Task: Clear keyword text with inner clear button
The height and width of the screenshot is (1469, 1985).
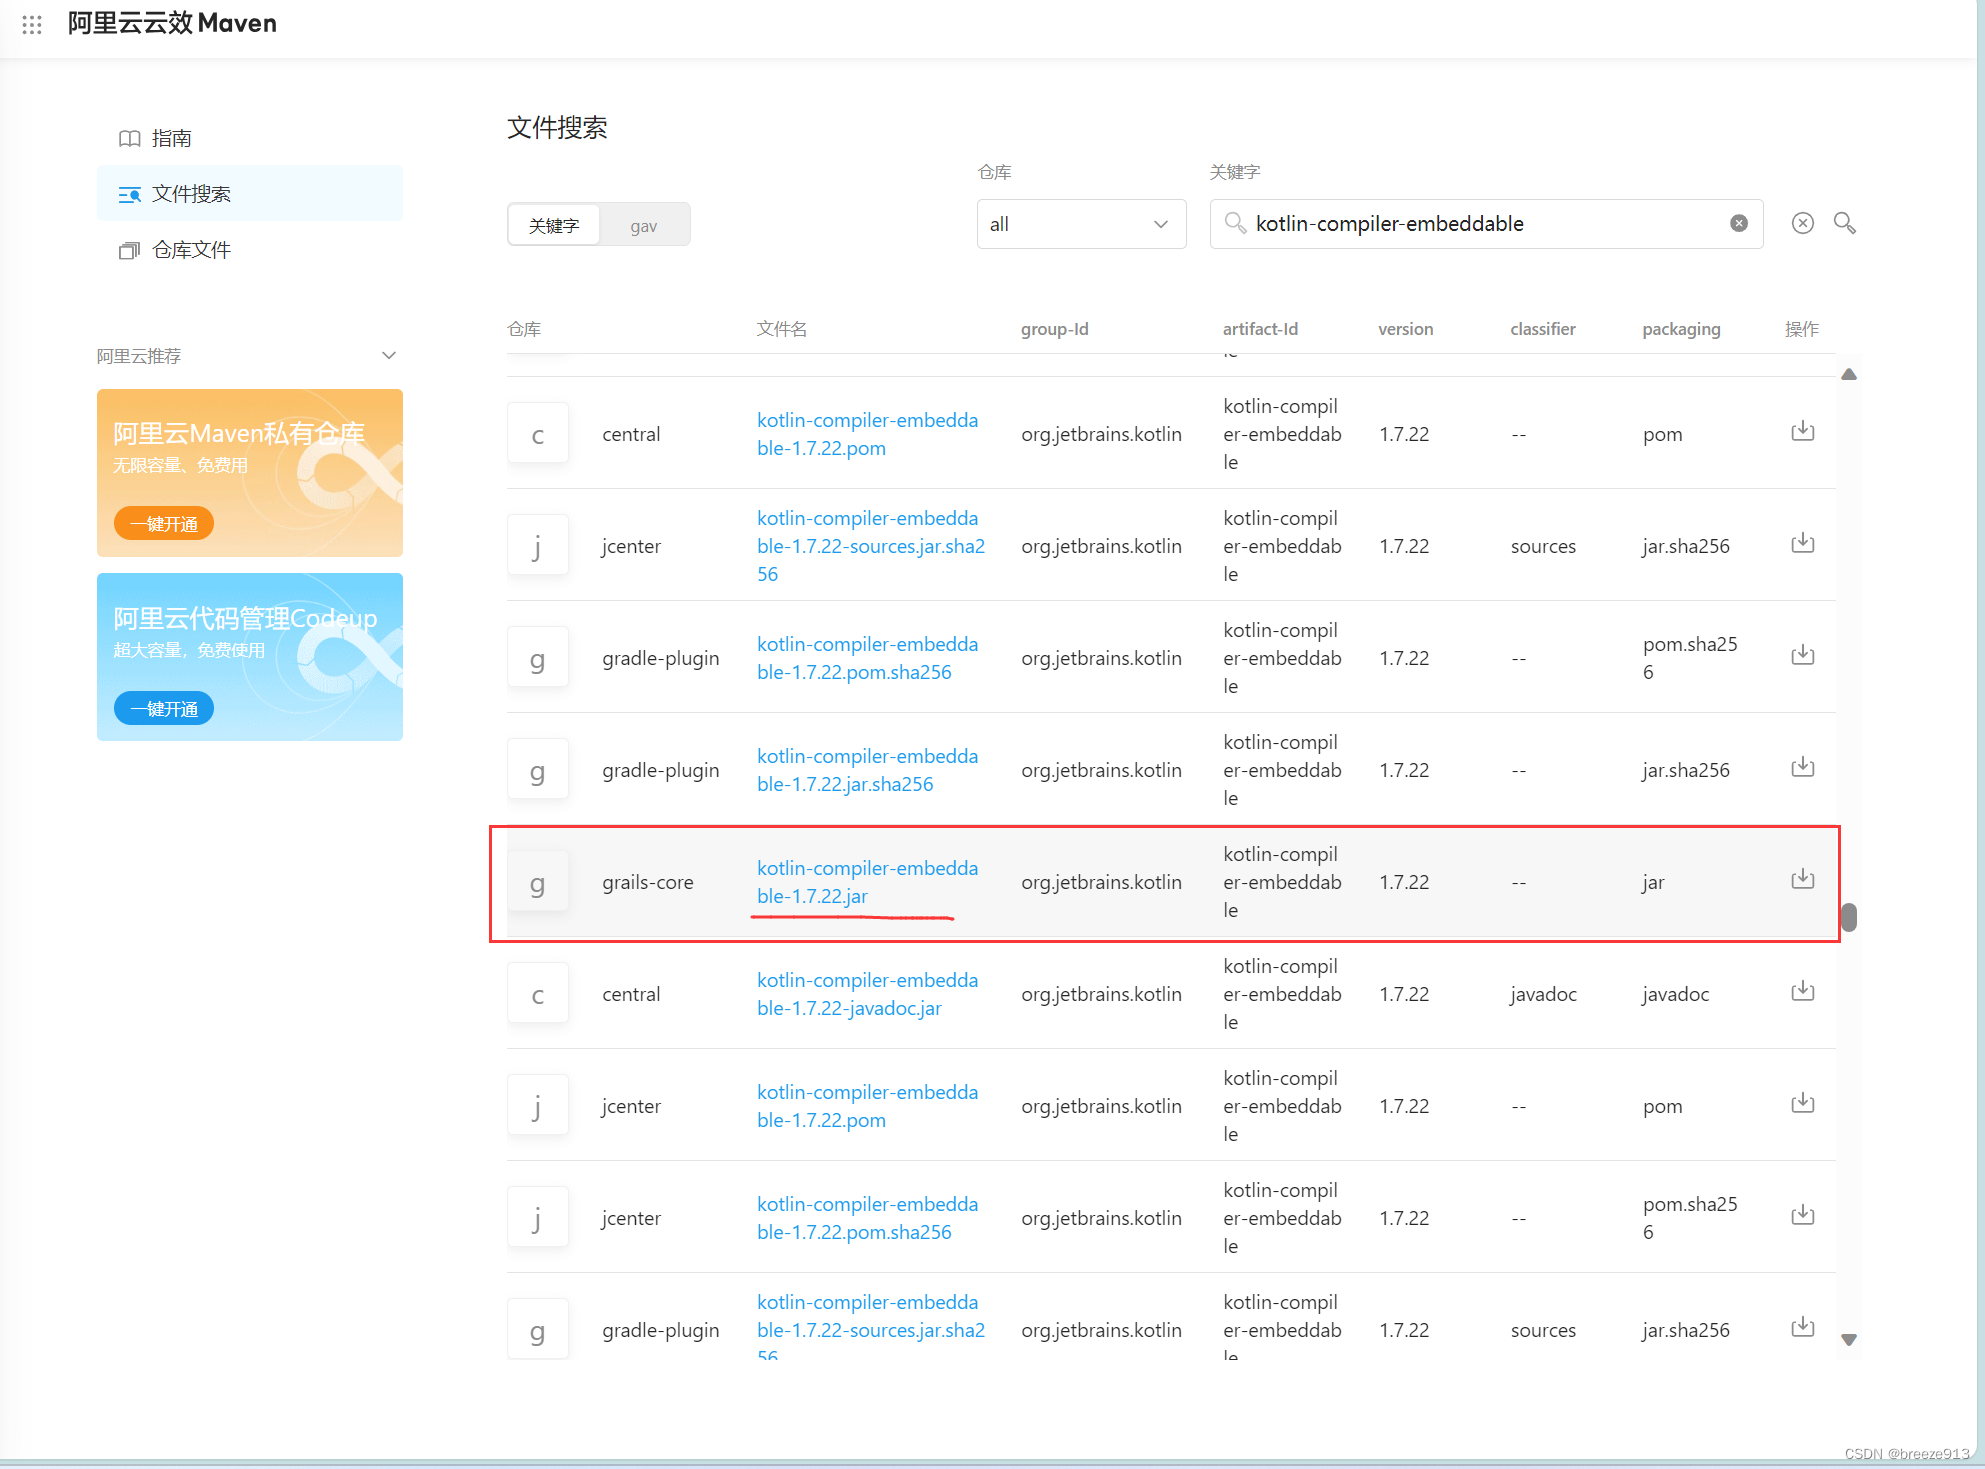Action: coord(1739,223)
